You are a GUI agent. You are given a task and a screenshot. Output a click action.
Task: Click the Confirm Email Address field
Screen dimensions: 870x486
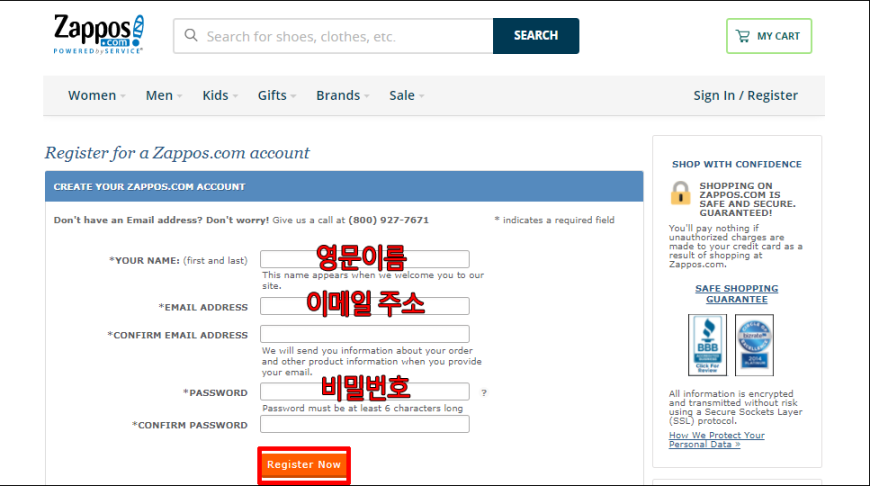pos(365,334)
